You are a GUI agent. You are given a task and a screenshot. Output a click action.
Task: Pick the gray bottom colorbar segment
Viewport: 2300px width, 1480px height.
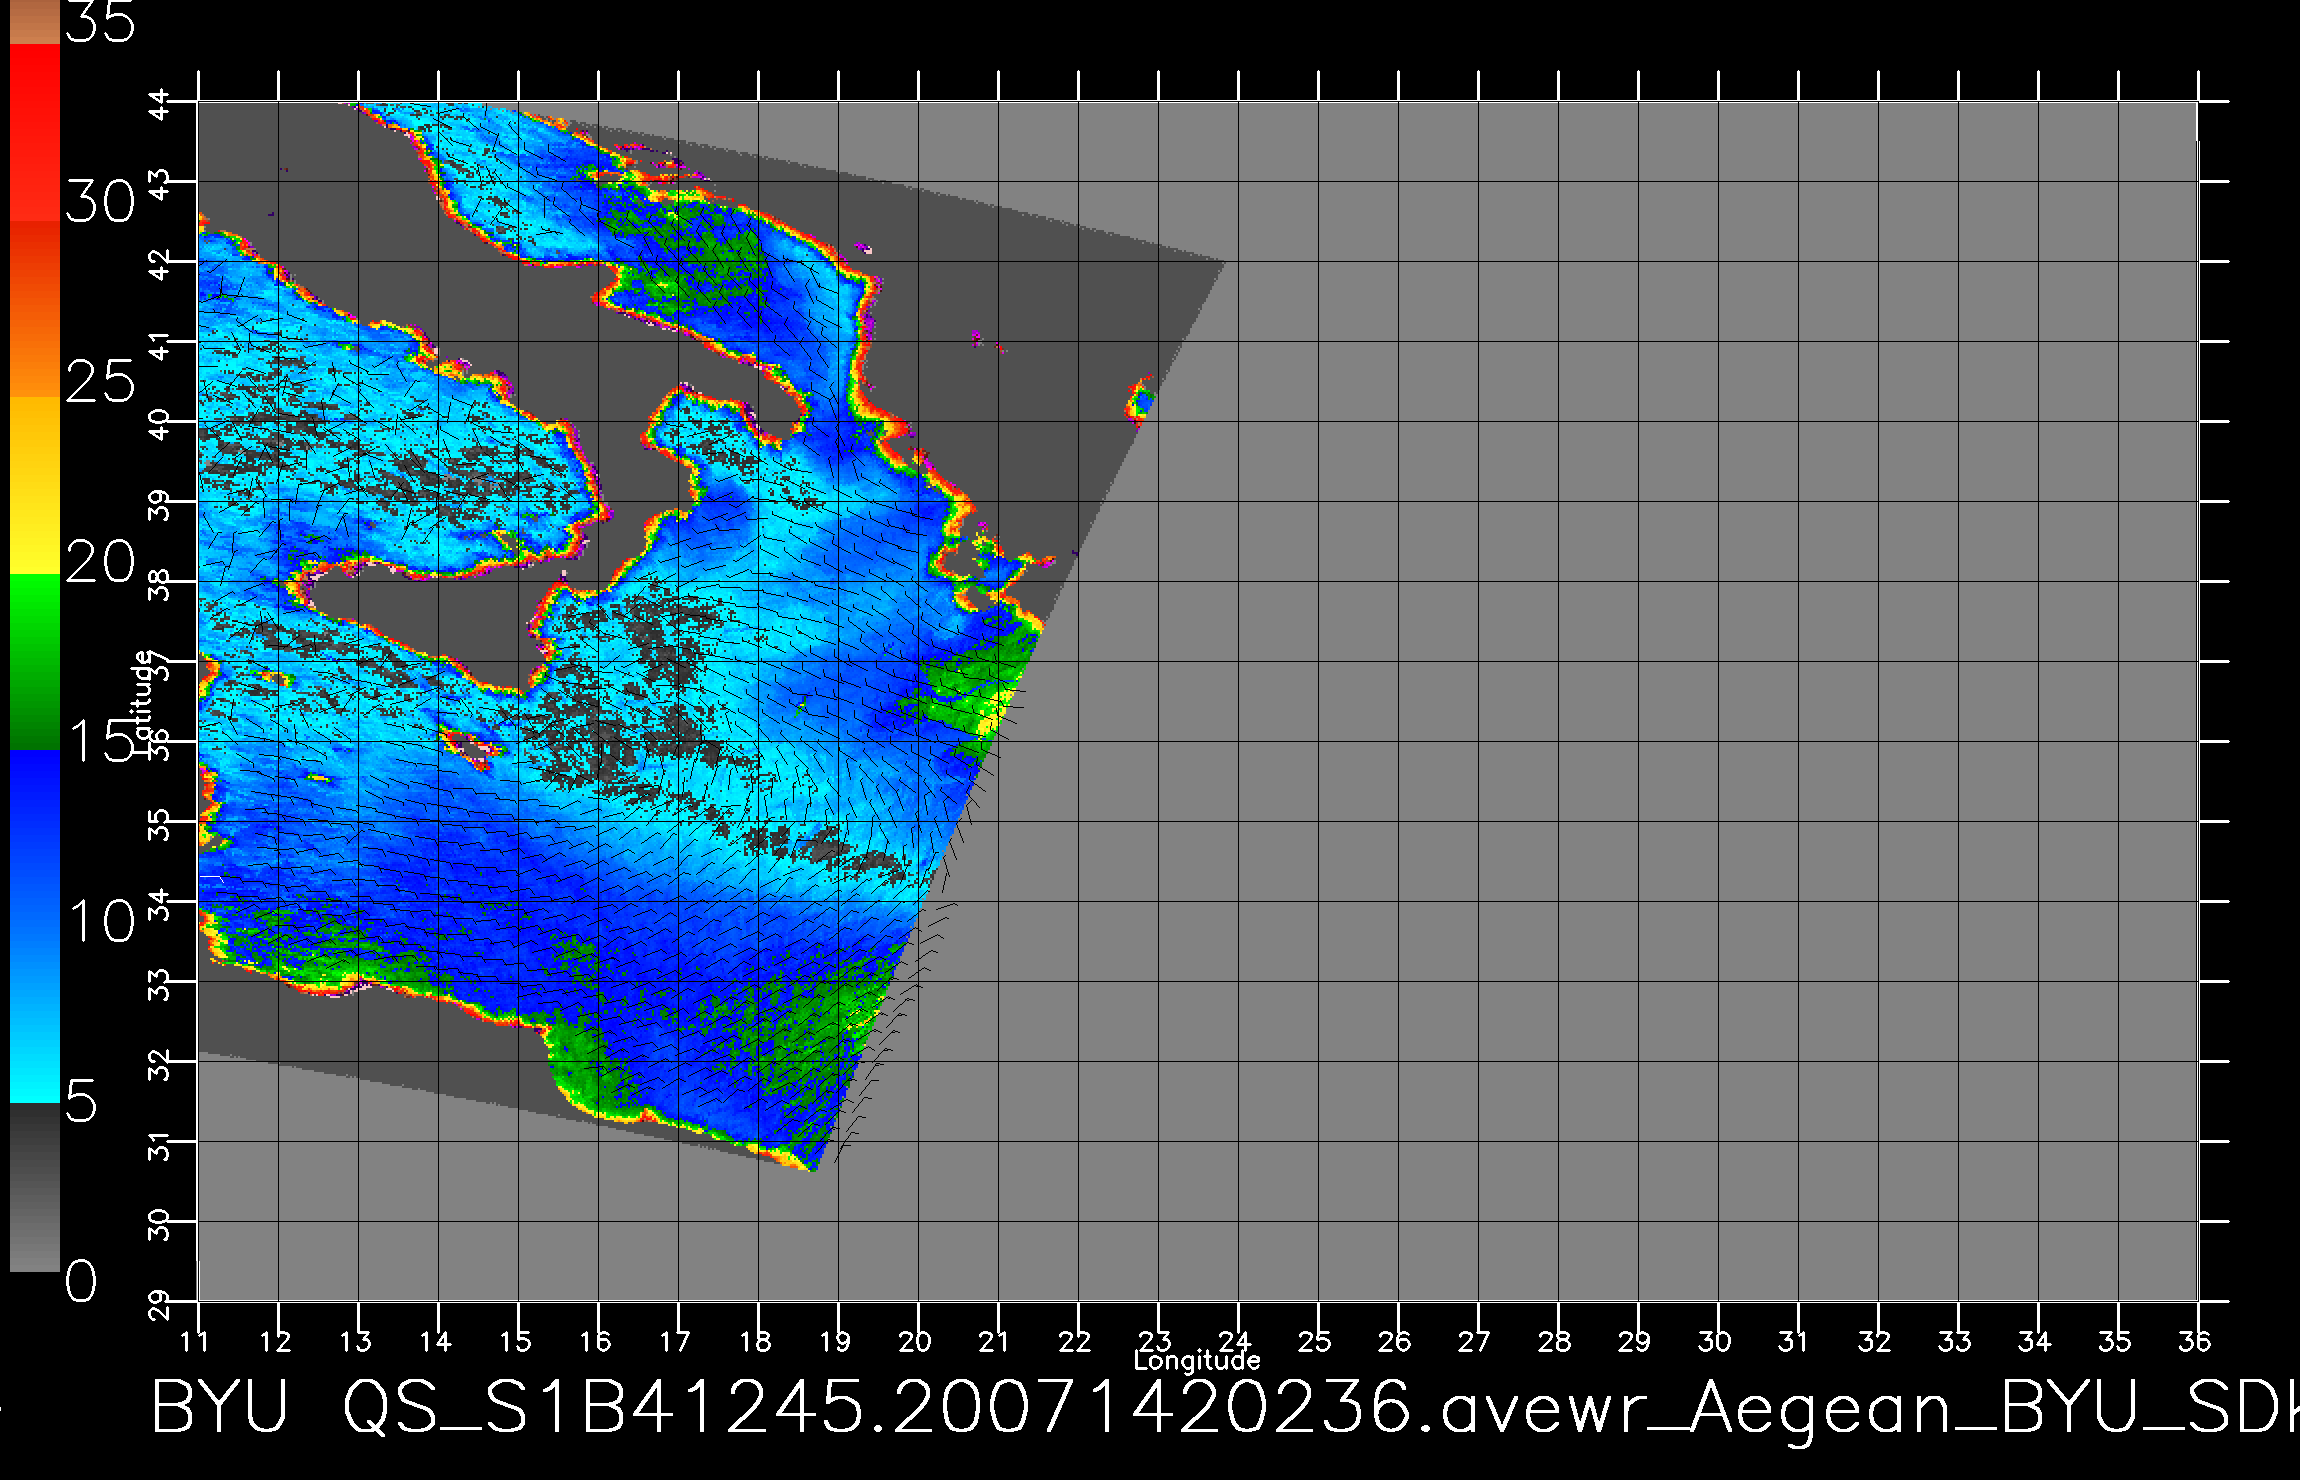pyautogui.click(x=35, y=1187)
